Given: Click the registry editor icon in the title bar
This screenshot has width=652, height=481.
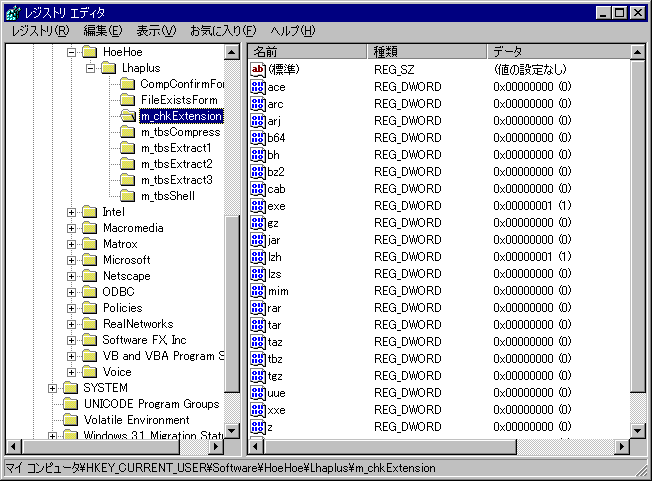Looking at the screenshot, I should click(12, 12).
